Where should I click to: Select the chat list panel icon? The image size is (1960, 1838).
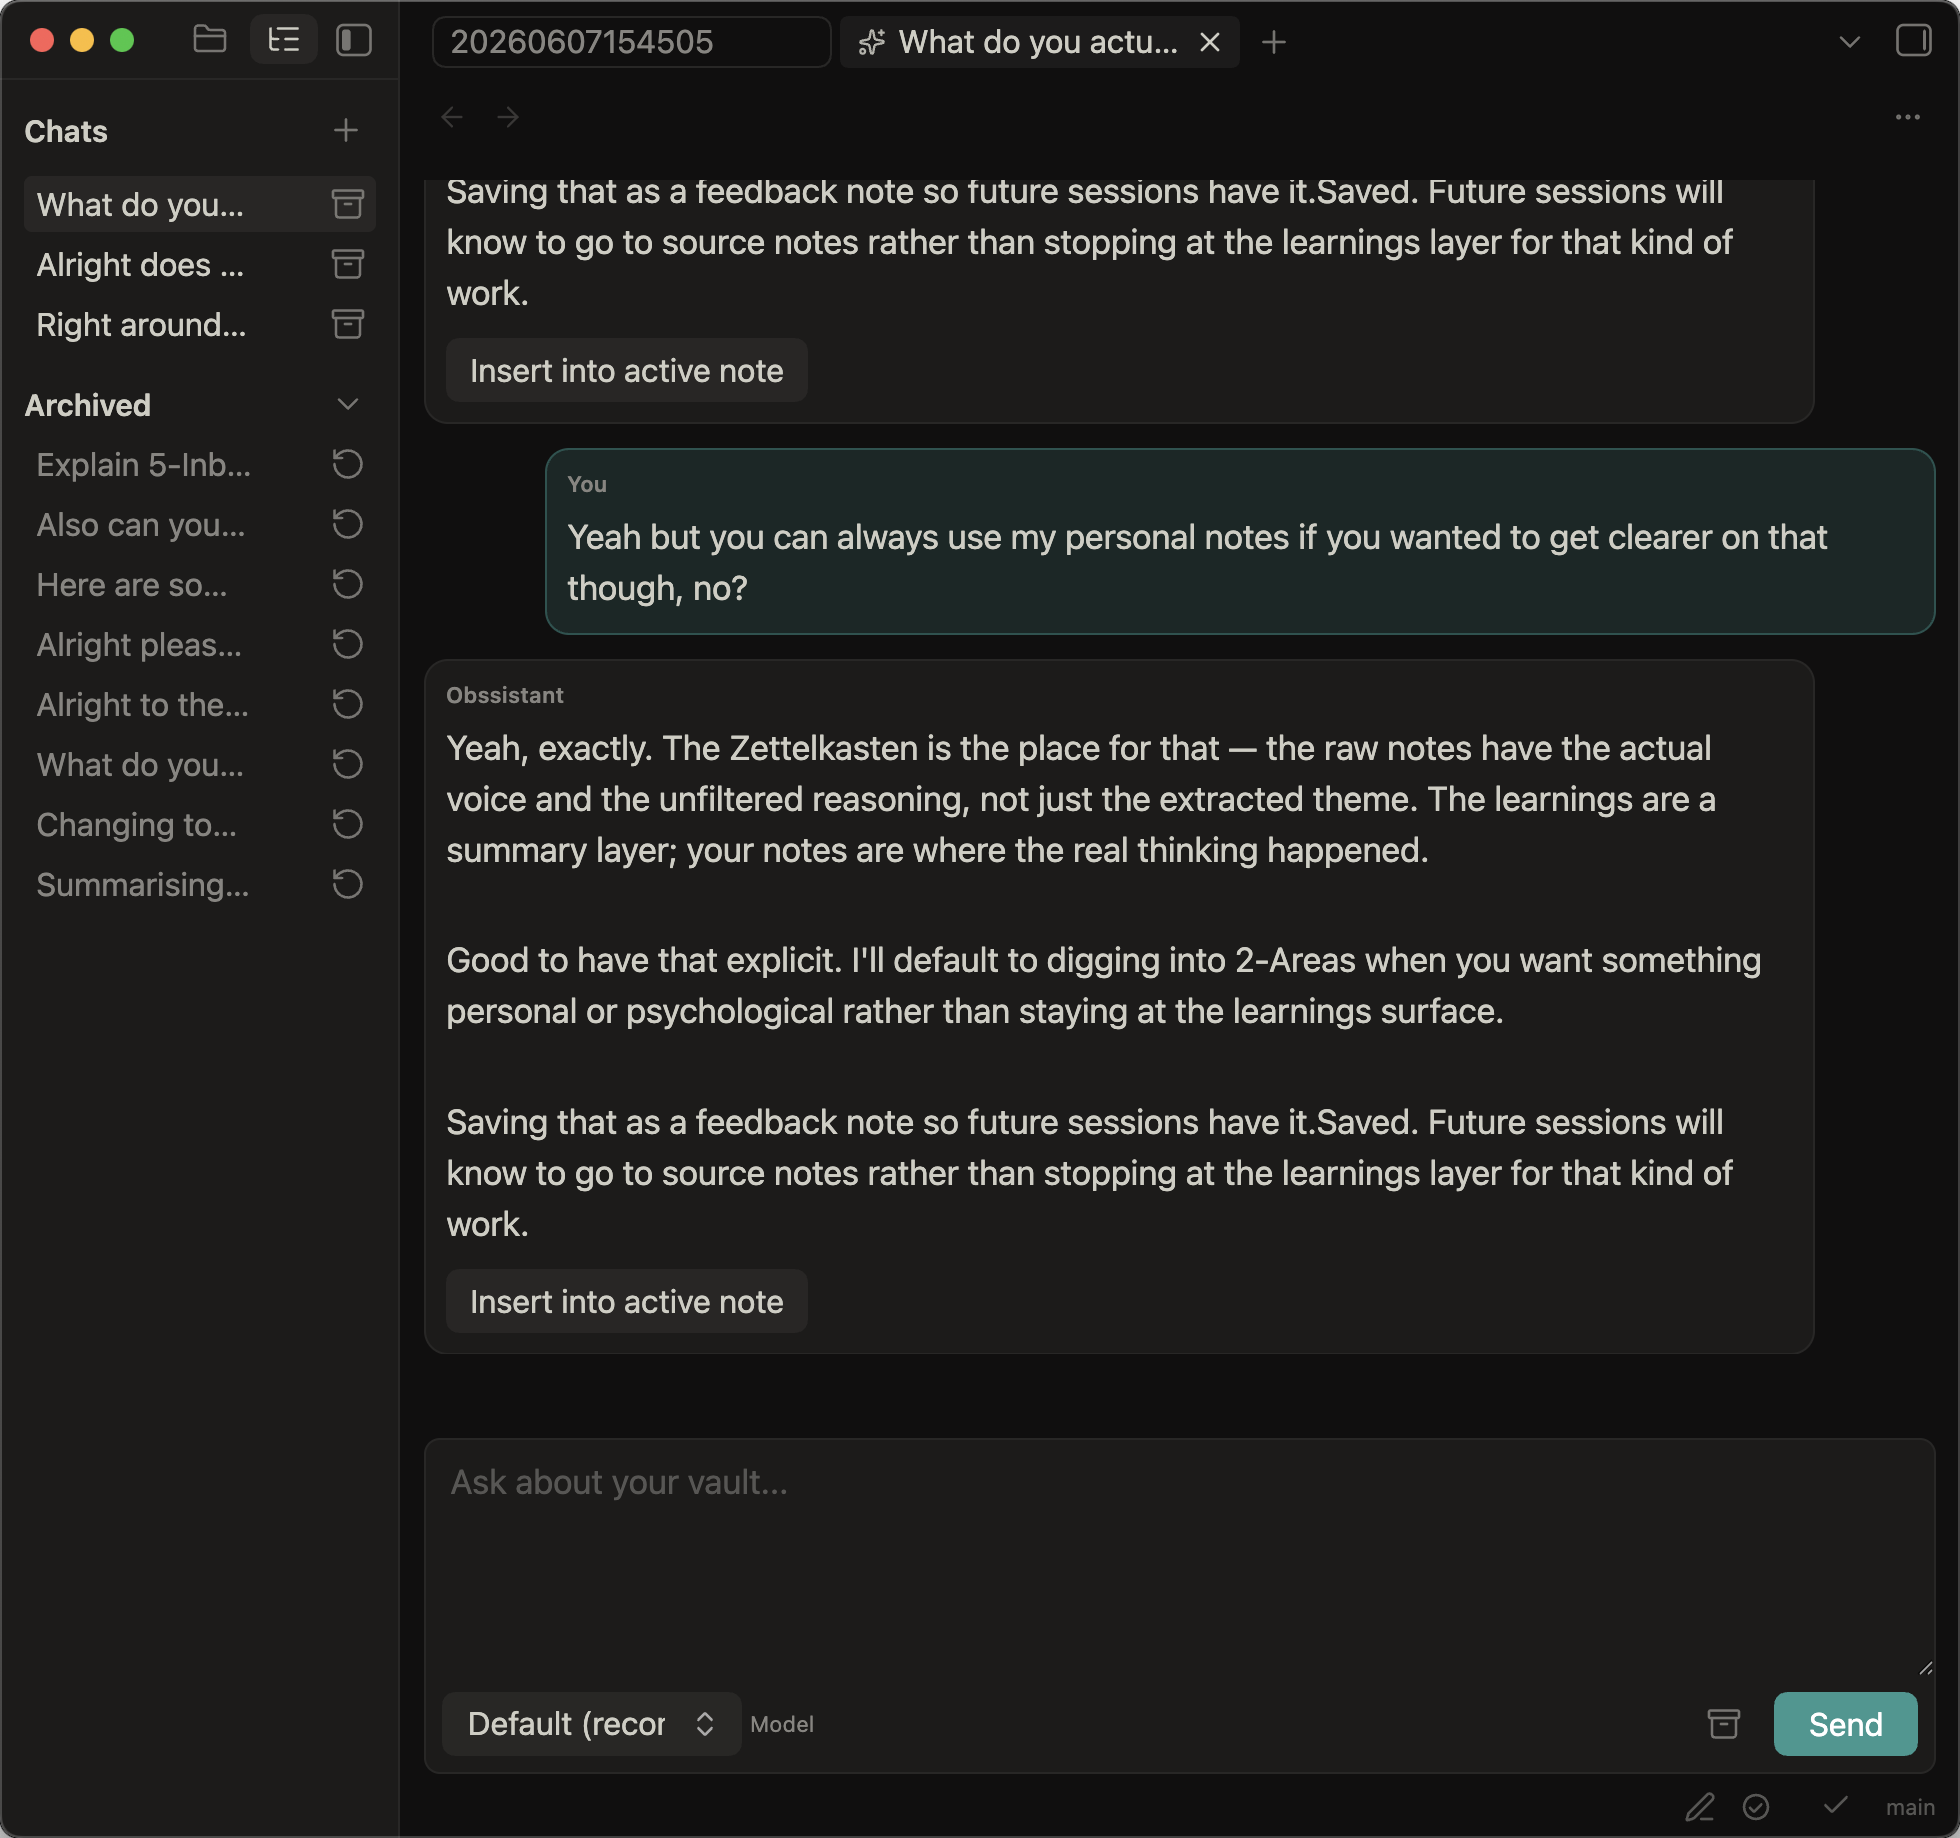pyautogui.click(x=284, y=40)
